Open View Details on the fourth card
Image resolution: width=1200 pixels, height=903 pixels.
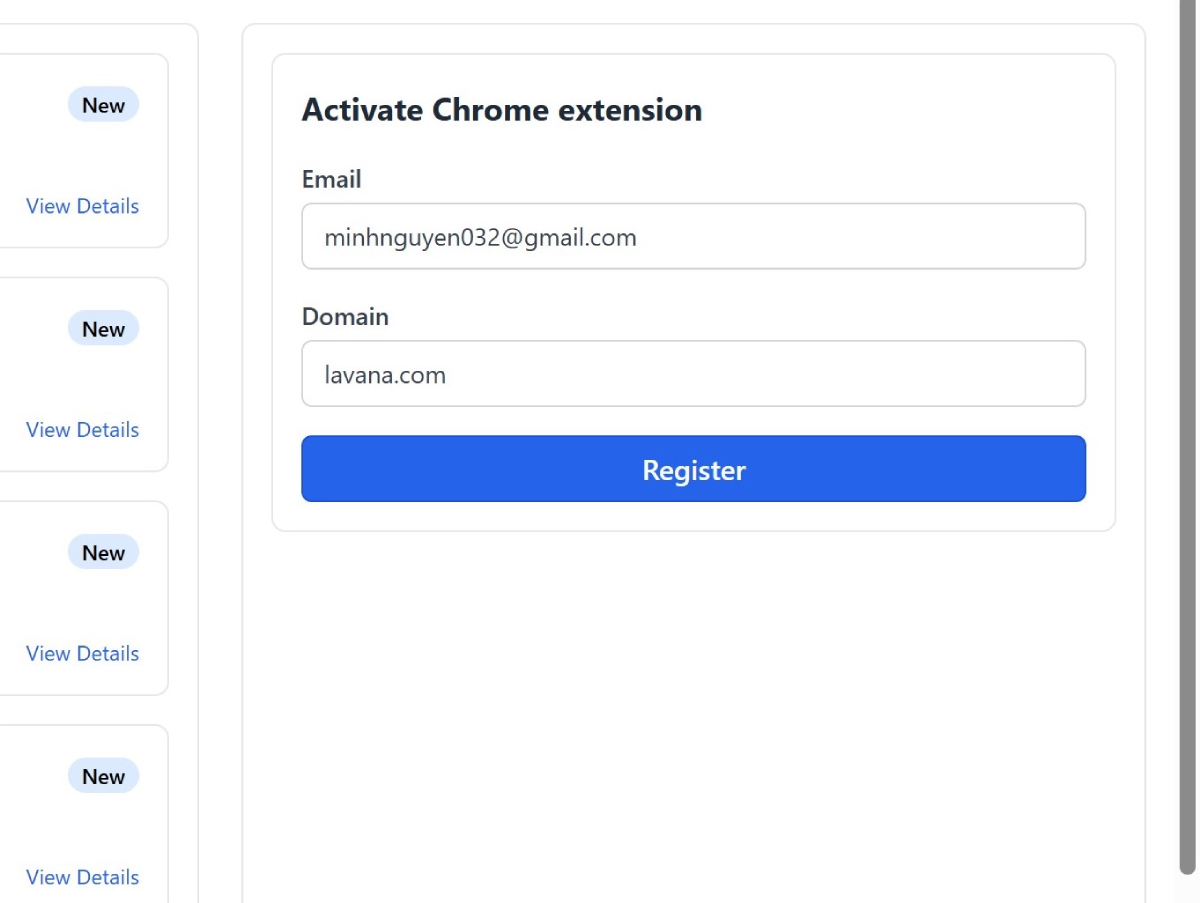[x=82, y=877]
